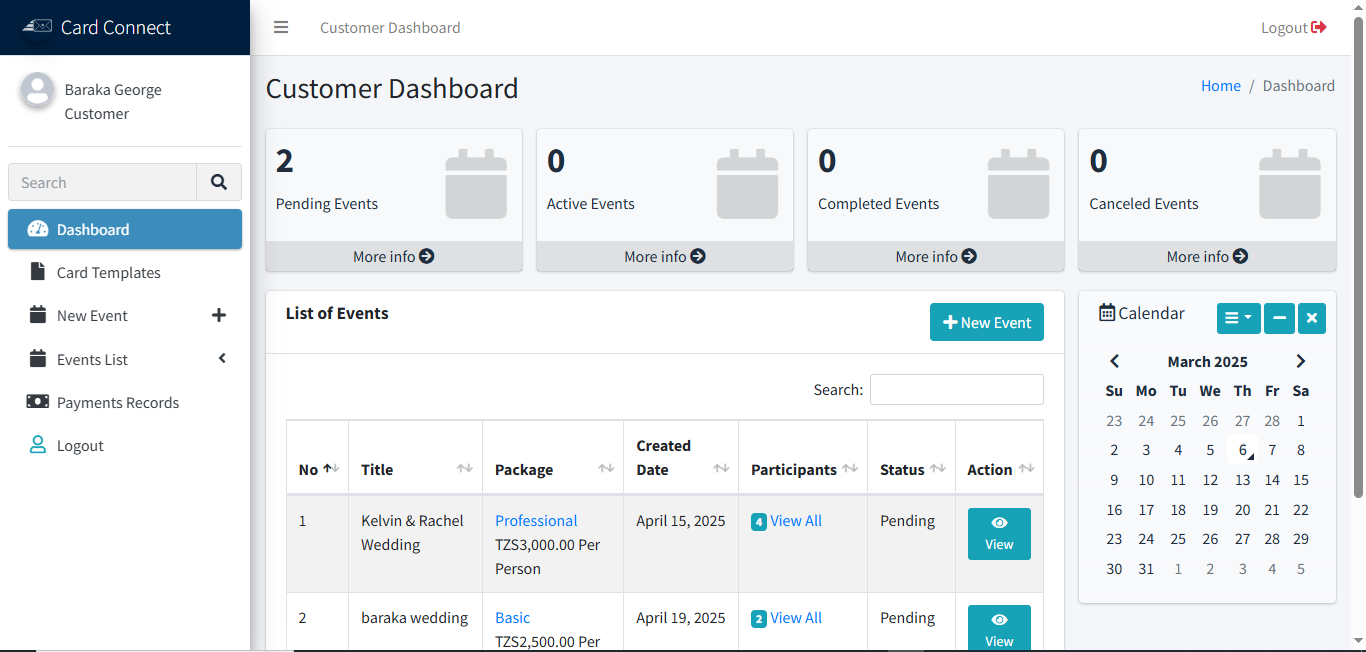Viewport: 1366px width, 652px height.
Task: Sort the table by Status column
Action: coord(910,469)
